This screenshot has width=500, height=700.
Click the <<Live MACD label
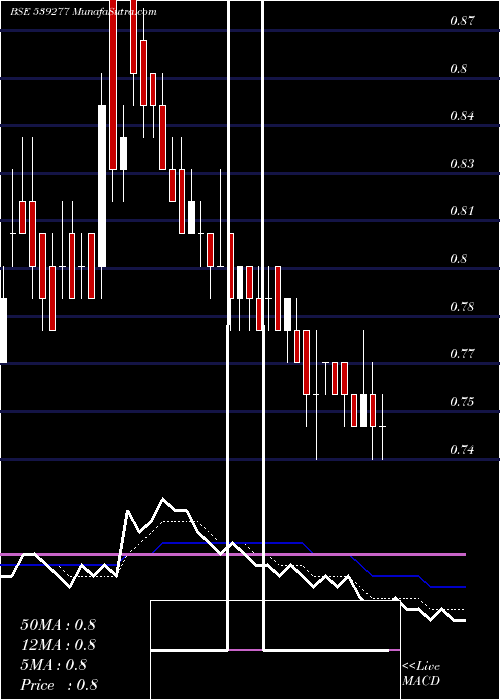(421, 674)
